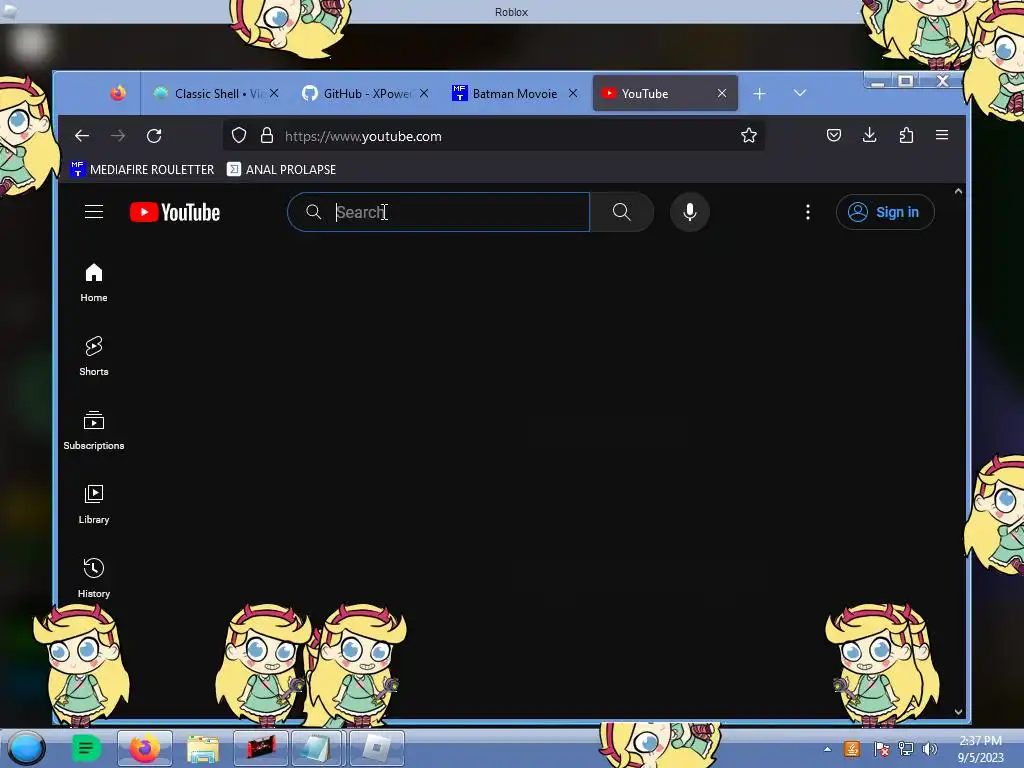Open File Explorer from taskbar
The image size is (1024, 768).
pyautogui.click(x=203, y=748)
